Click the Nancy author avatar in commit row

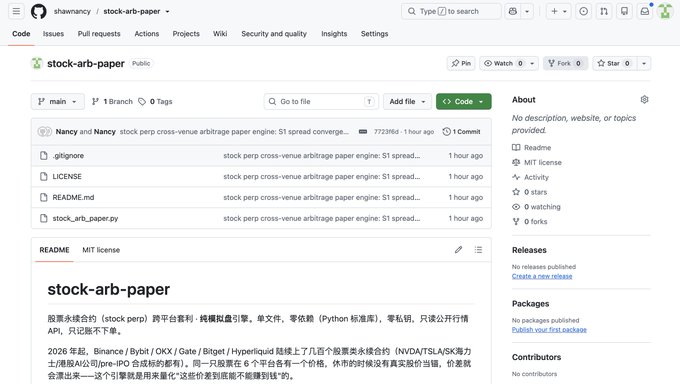pyautogui.click(x=44, y=131)
